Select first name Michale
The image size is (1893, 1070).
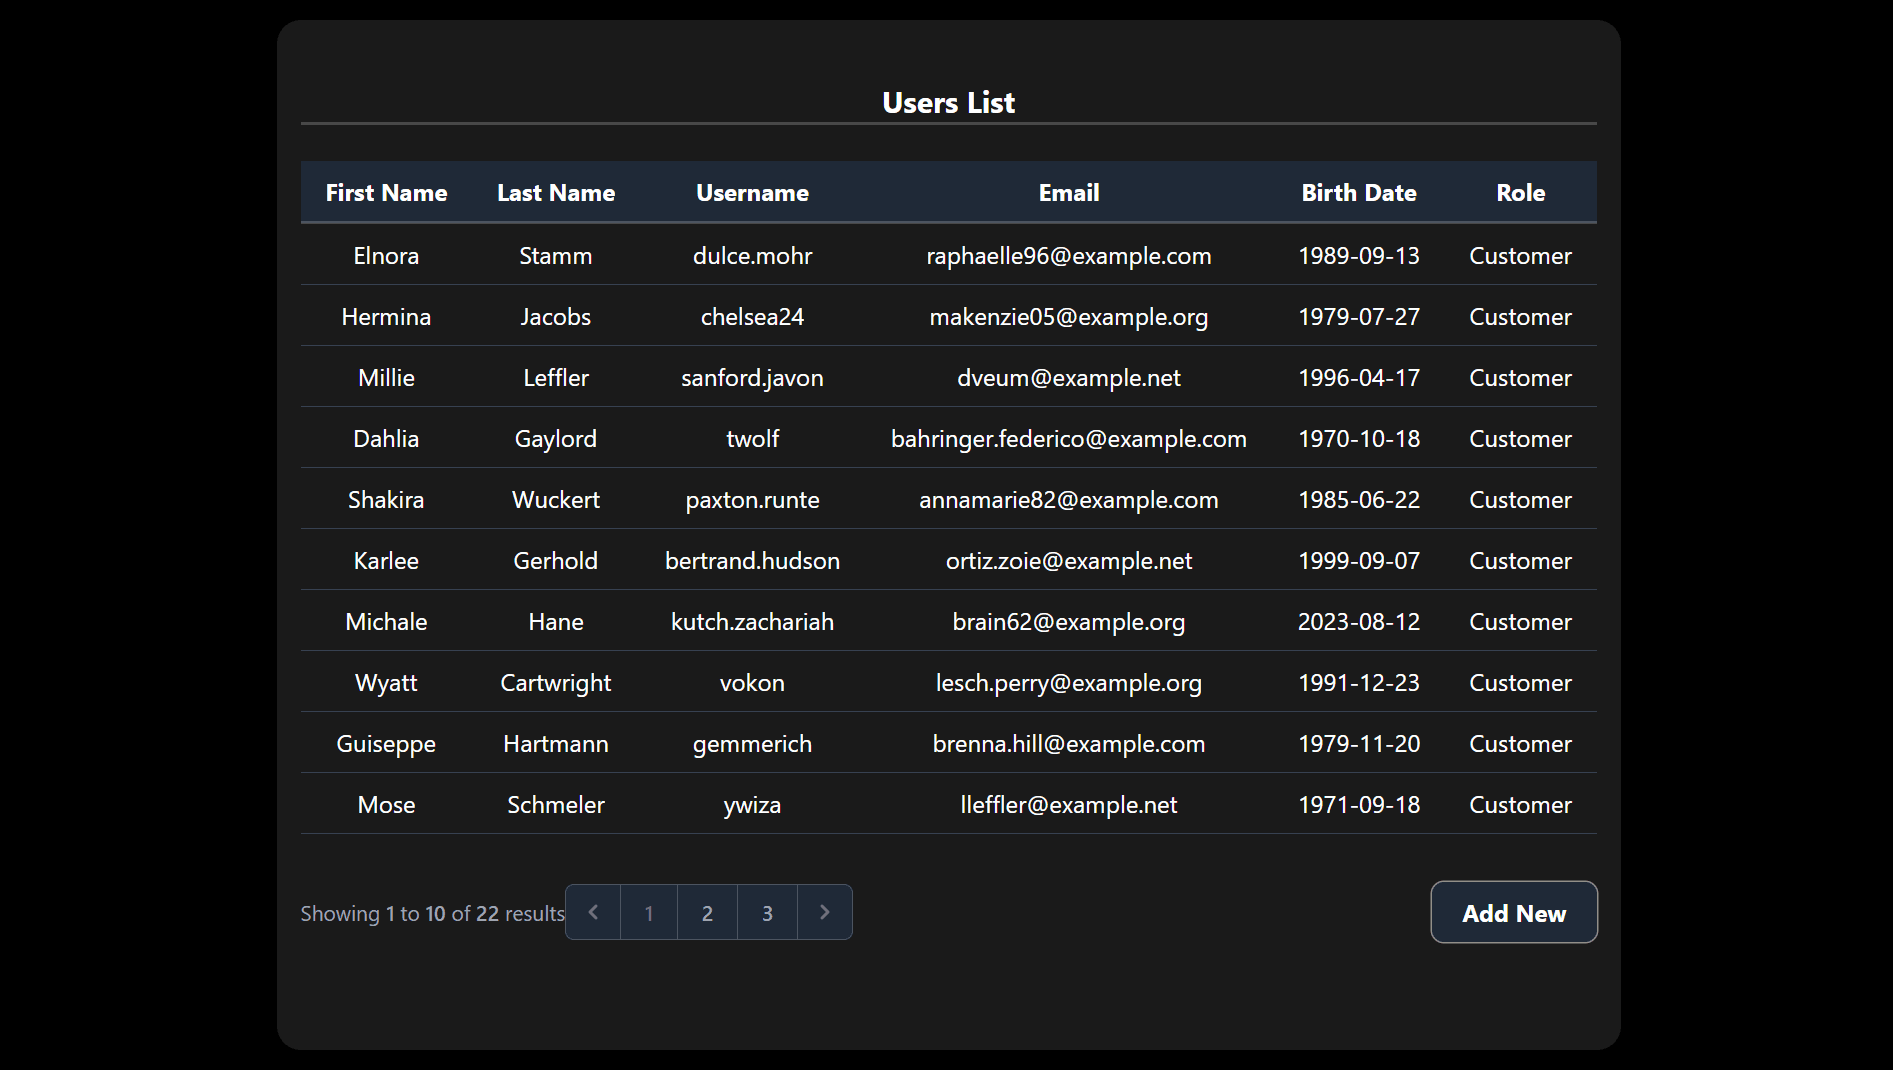click(386, 622)
